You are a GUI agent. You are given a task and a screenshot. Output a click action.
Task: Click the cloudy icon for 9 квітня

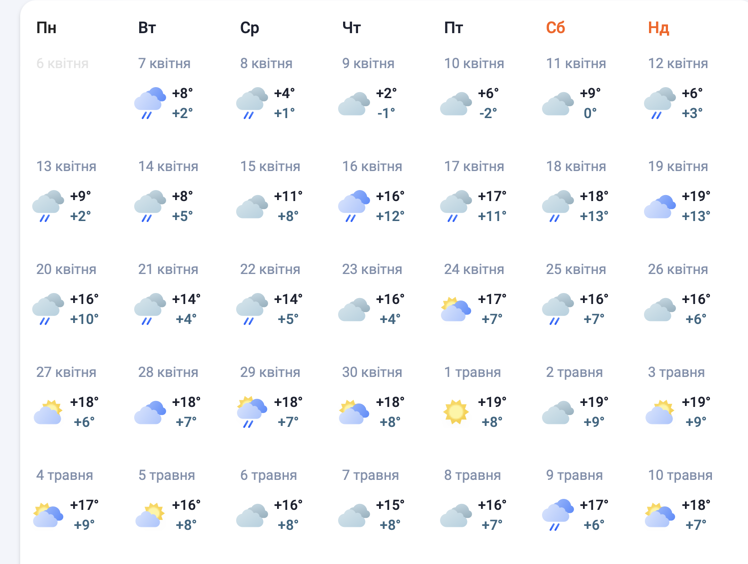coord(354,103)
